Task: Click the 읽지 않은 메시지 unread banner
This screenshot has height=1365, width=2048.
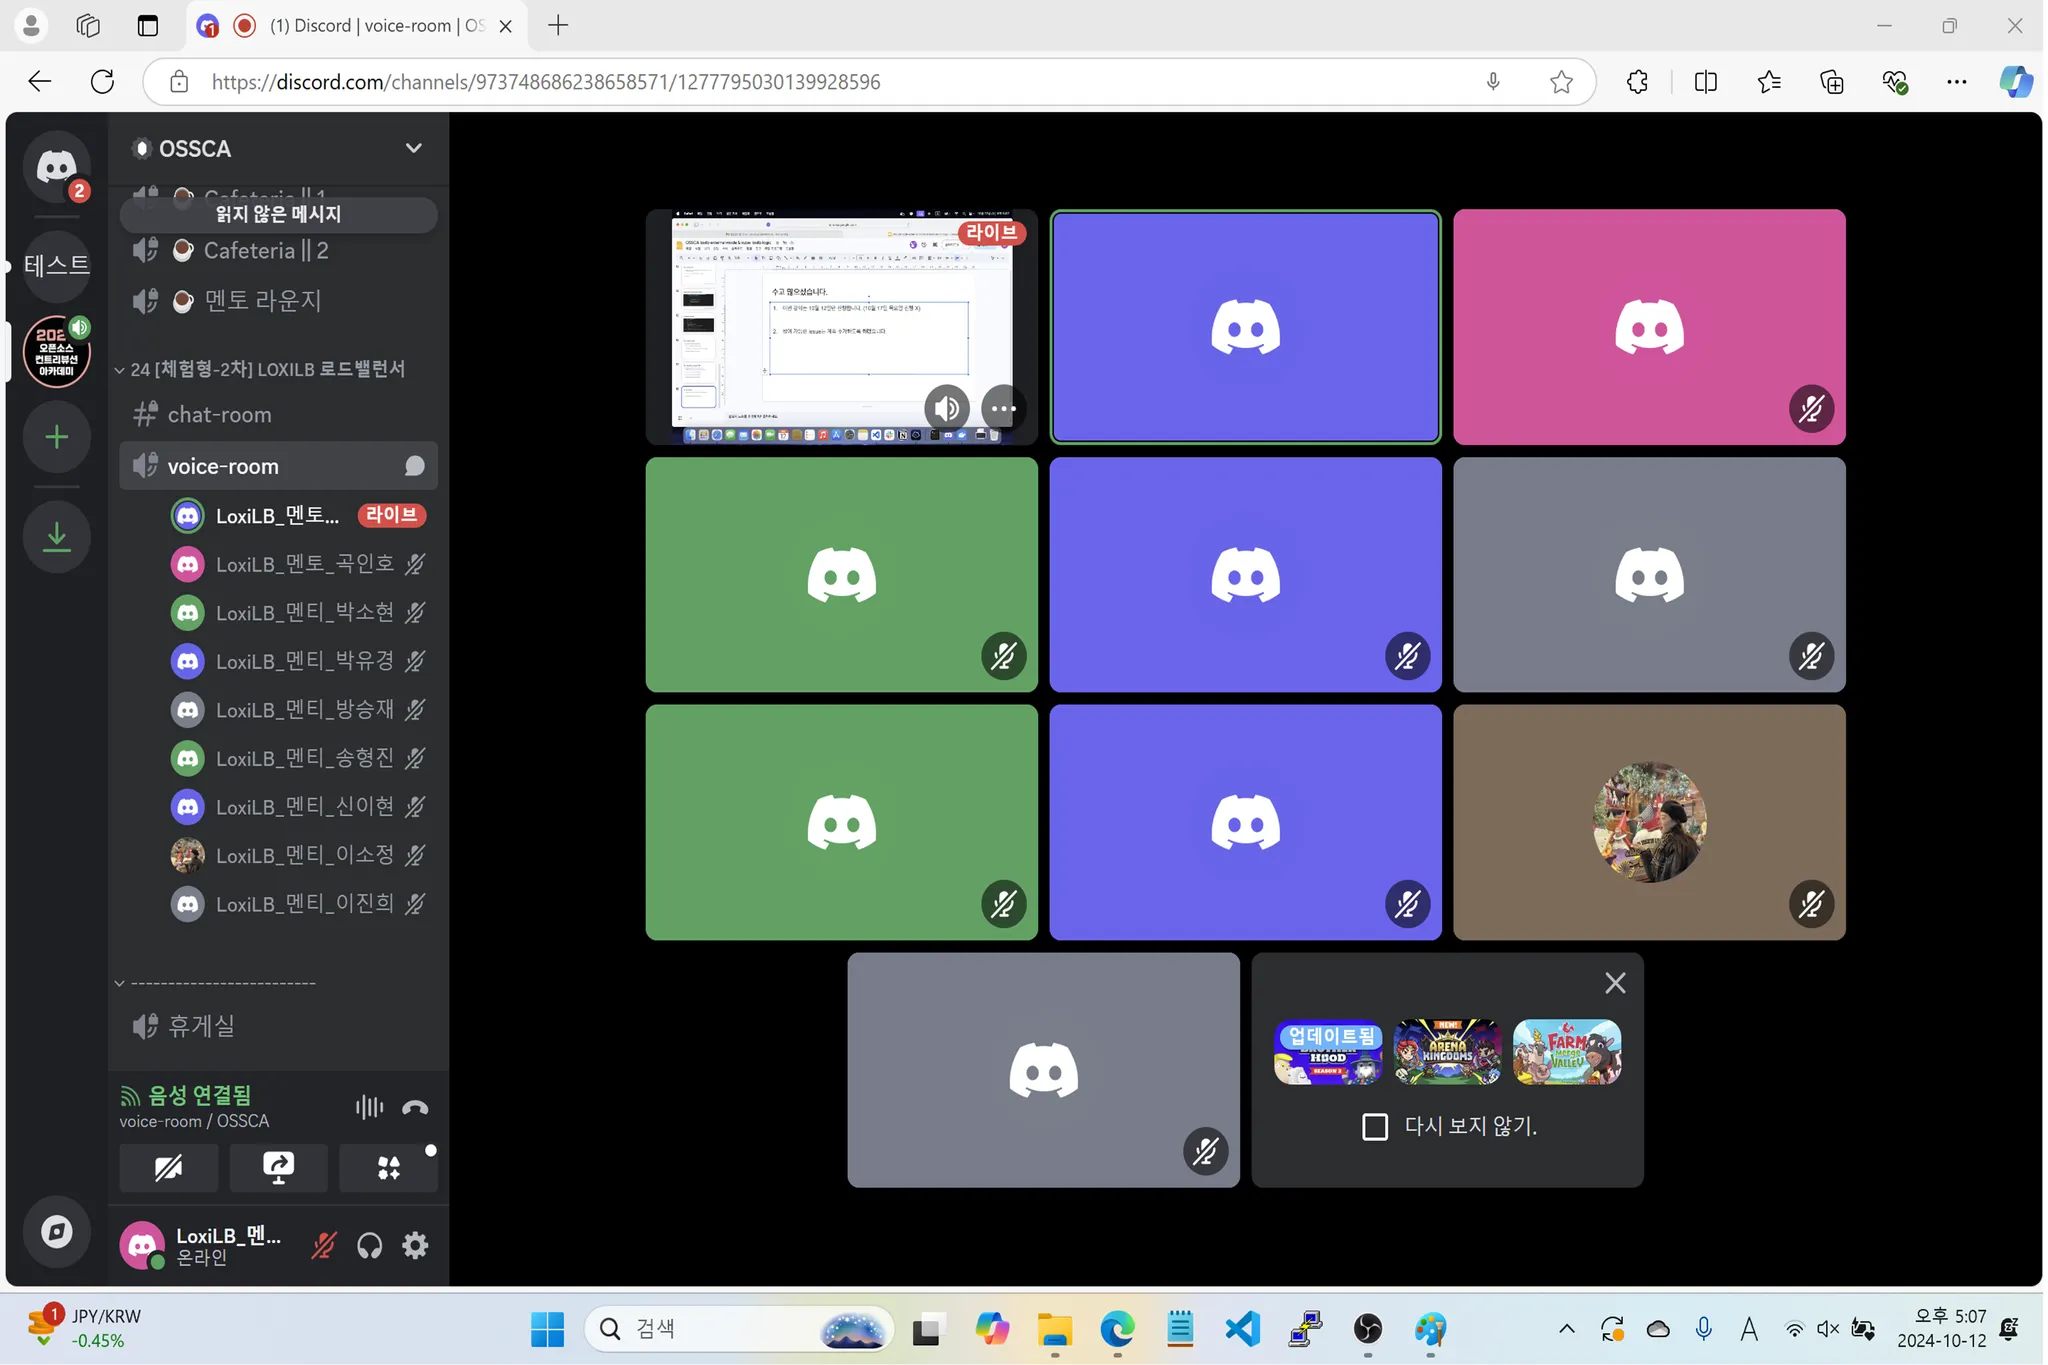Action: 278,214
